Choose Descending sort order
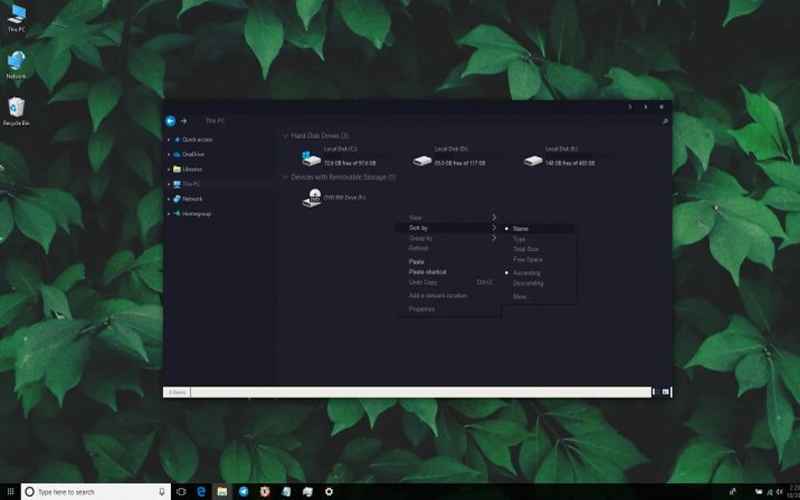This screenshot has height=500, width=800. click(539, 283)
